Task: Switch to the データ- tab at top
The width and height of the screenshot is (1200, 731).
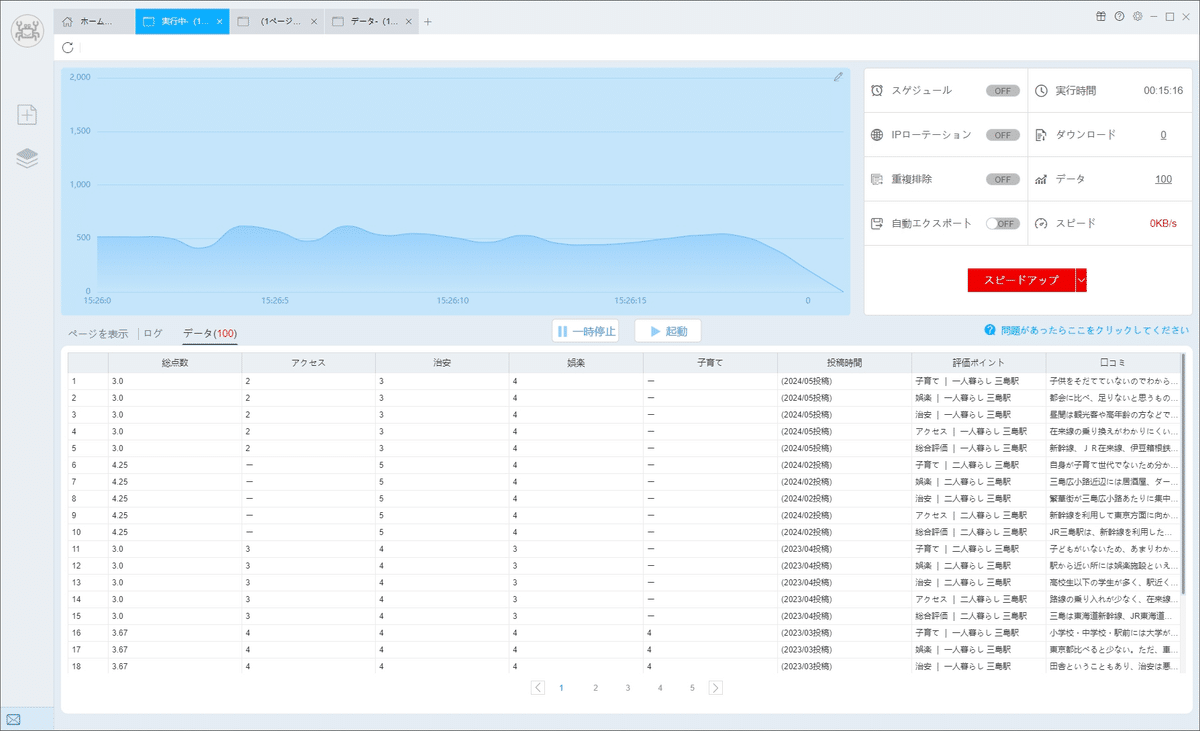Action: click(x=372, y=21)
